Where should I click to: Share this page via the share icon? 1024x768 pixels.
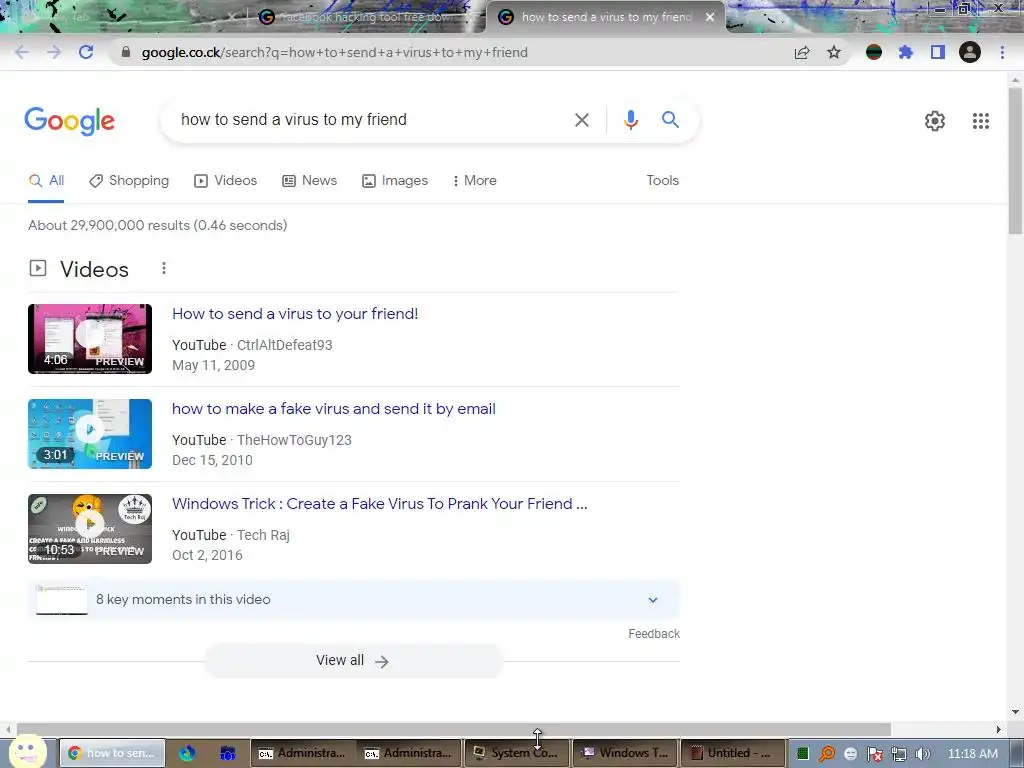pos(802,52)
